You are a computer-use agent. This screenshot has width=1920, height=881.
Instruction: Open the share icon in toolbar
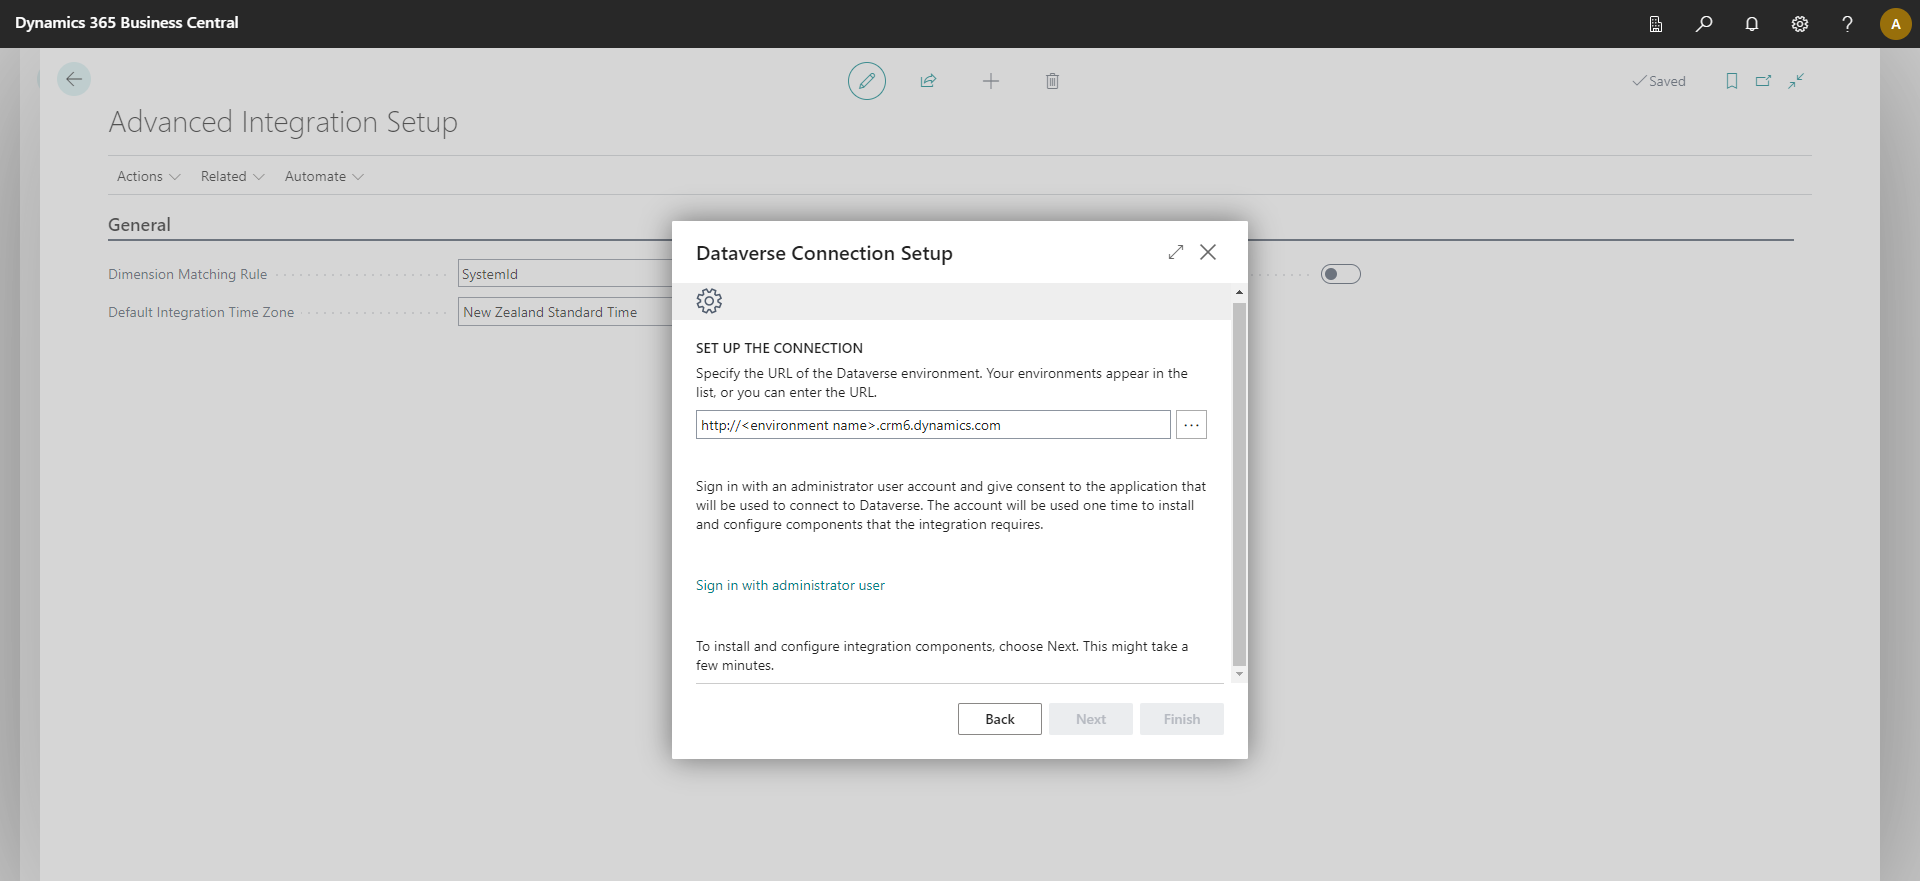[929, 81]
